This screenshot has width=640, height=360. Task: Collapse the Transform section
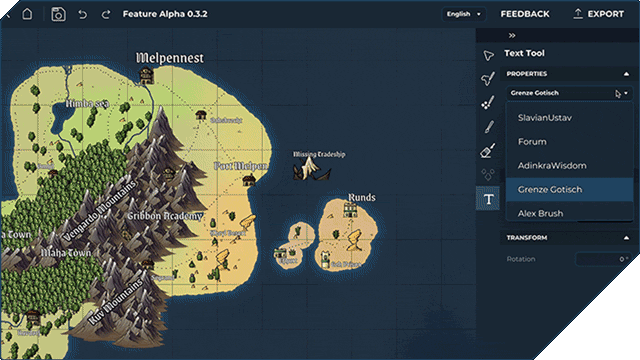(x=626, y=238)
